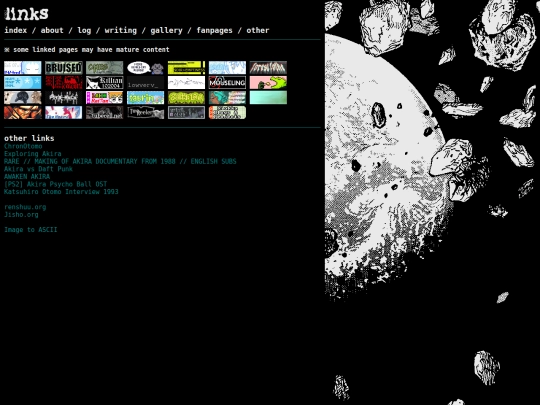Screen dimensions: 540x405
Task: Open the about page
Action: pyautogui.click(x=52, y=30)
